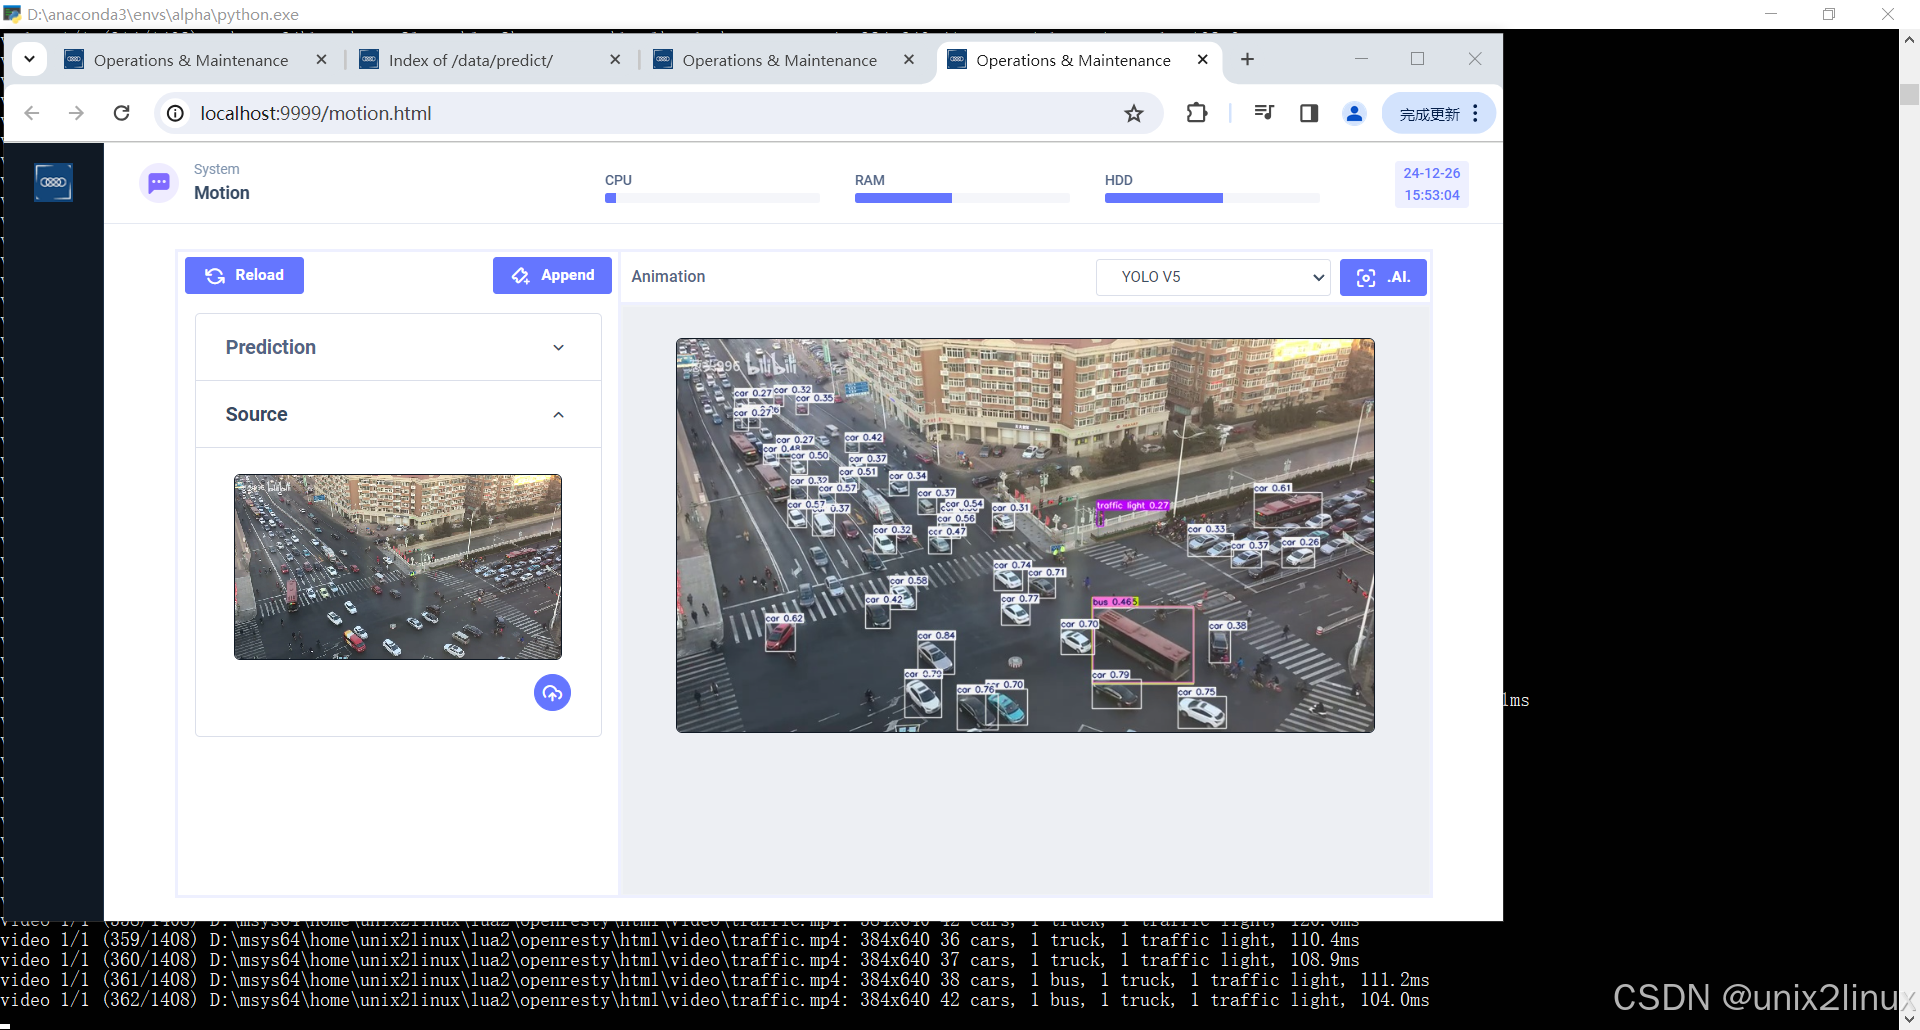Screen dimensions: 1920x1030
Task: Click the date and time badge
Action: pos(1431,184)
